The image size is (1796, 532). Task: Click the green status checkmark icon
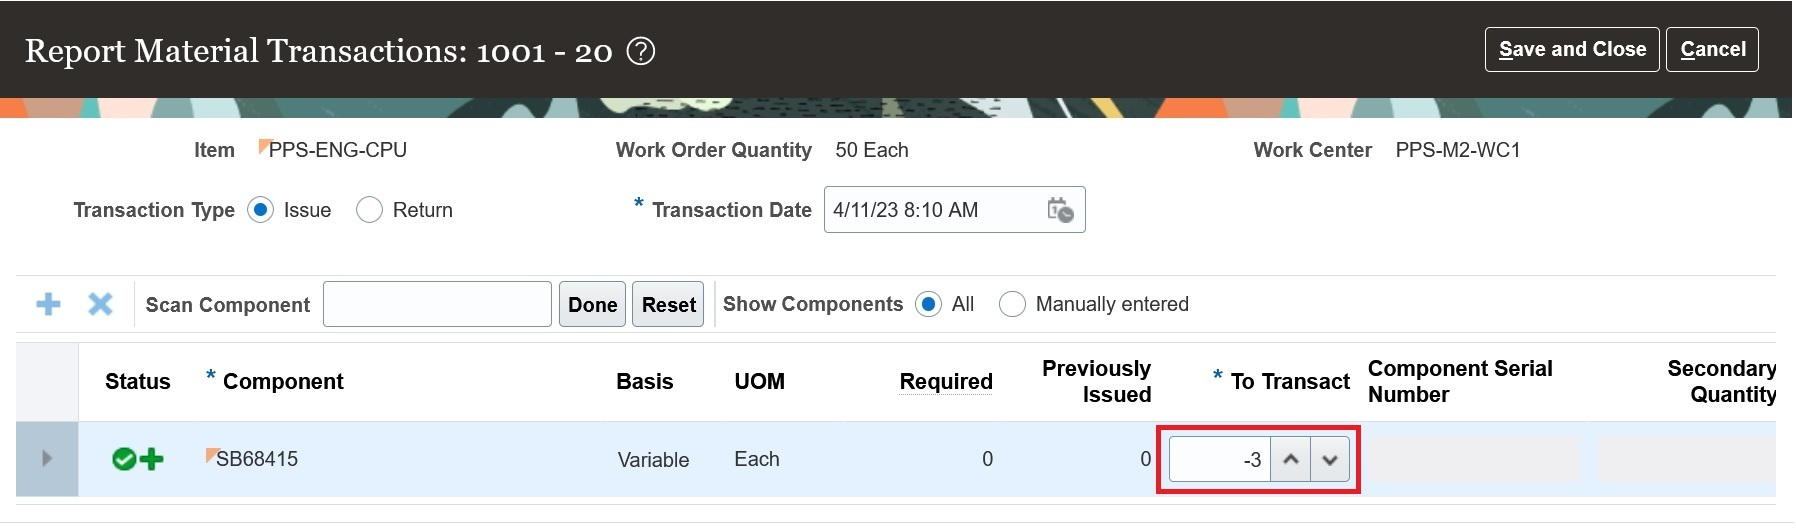[x=124, y=459]
